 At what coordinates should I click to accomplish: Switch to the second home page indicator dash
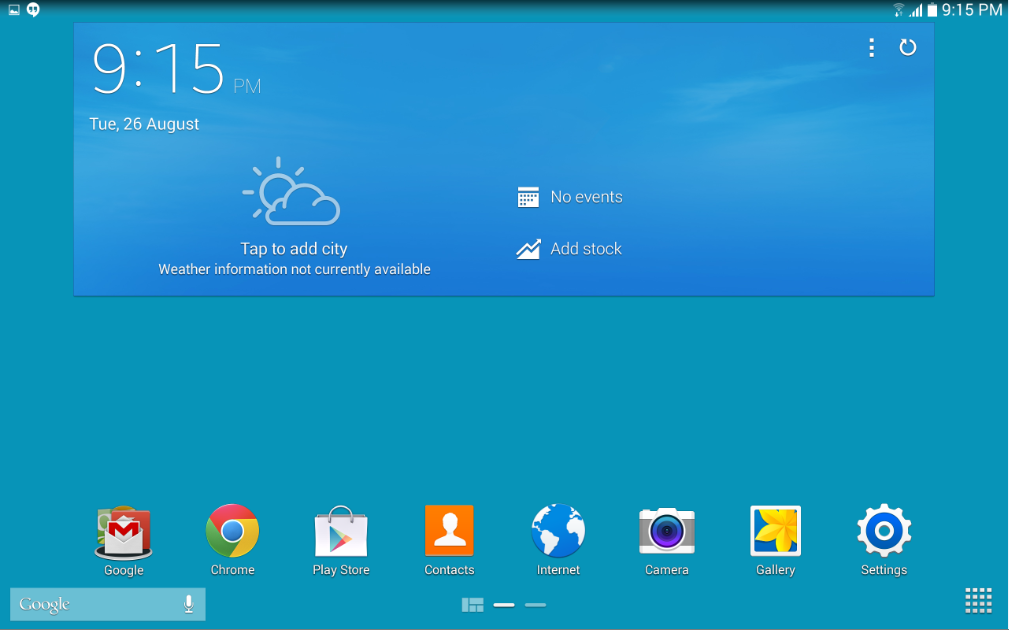[x=535, y=605]
